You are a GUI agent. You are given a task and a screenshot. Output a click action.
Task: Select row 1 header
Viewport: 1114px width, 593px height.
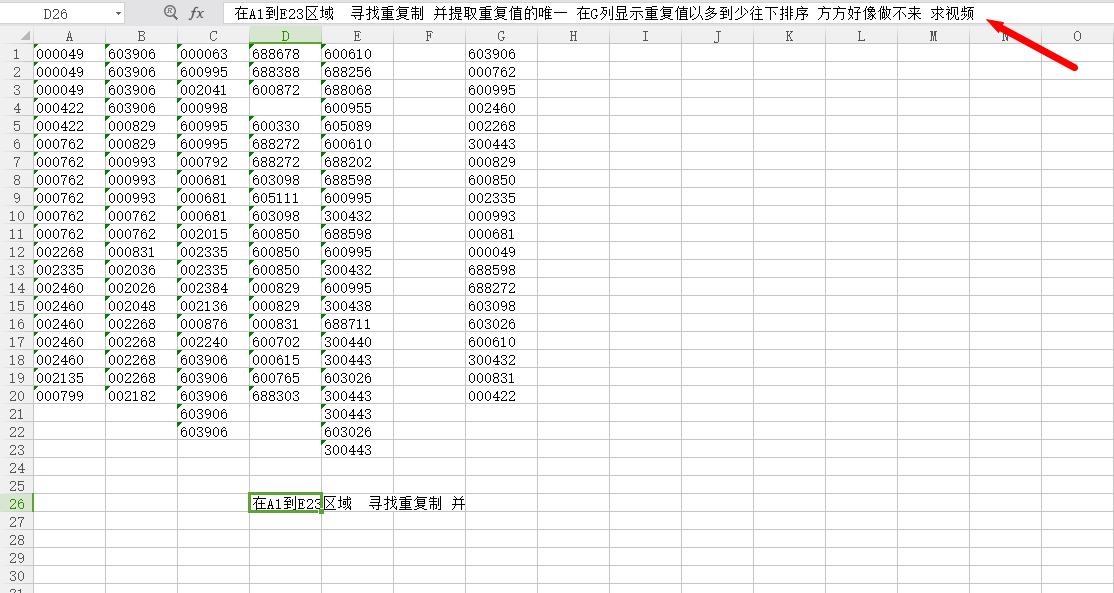click(17, 54)
